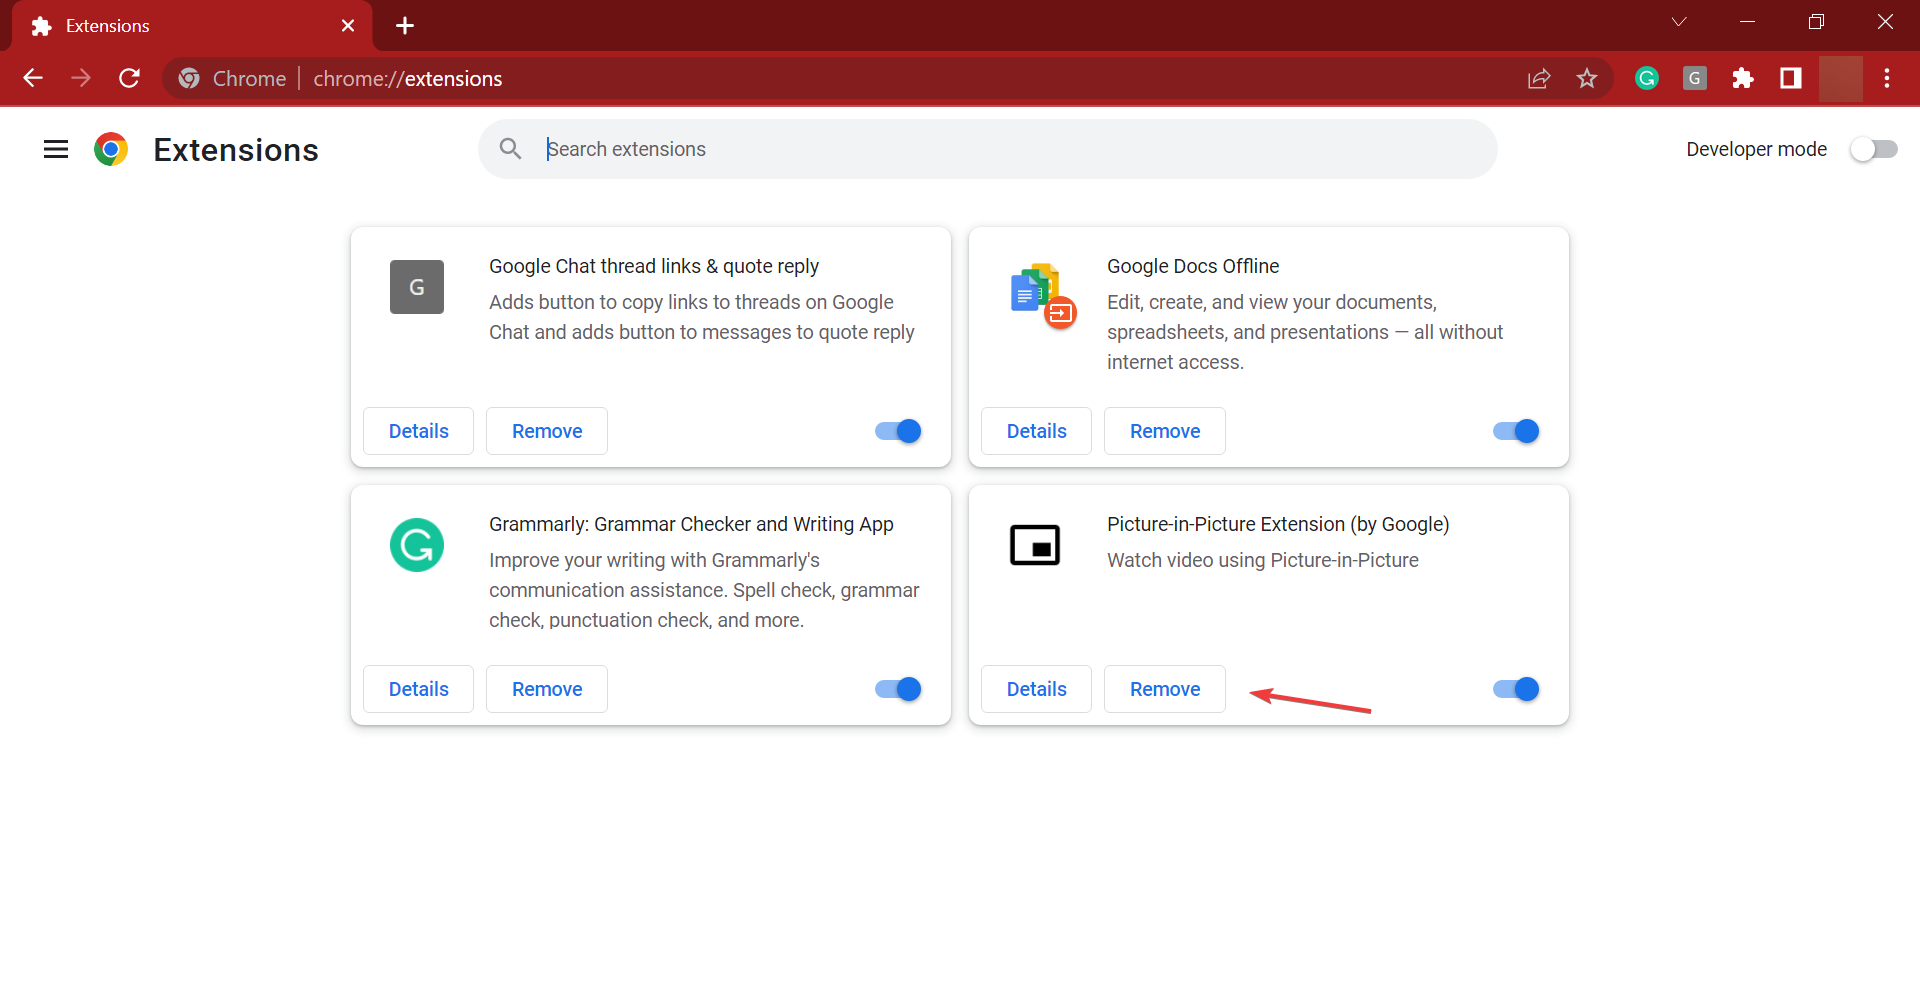The width and height of the screenshot is (1920, 1008).
Task: Click 'Watch video using Picture-in-Picture' description
Action: coord(1263,560)
